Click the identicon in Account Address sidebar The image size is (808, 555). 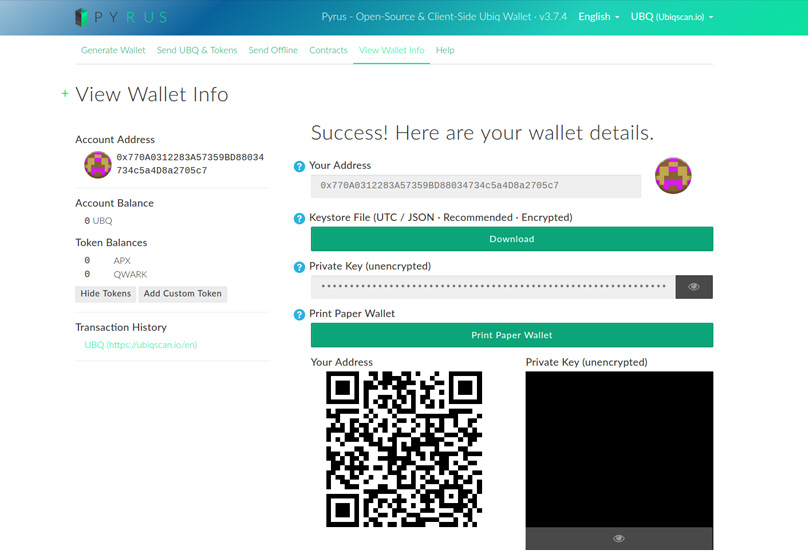click(x=98, y=165)
